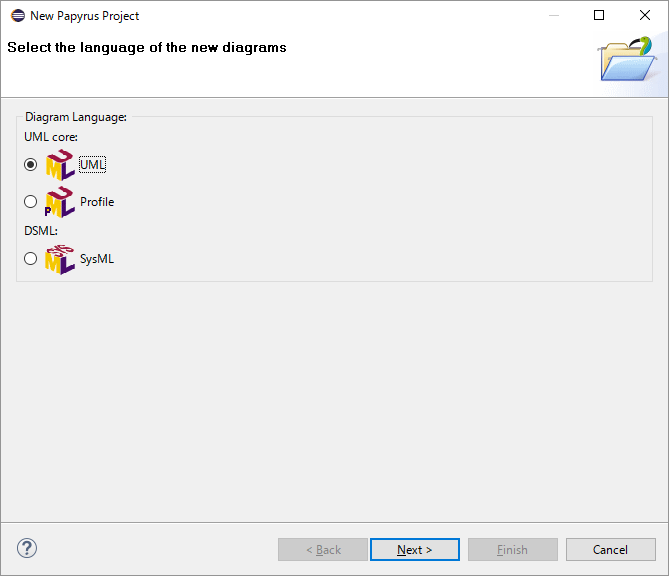Select the Profile radio button
Viewport: 669px width, 576px height.
31,202
